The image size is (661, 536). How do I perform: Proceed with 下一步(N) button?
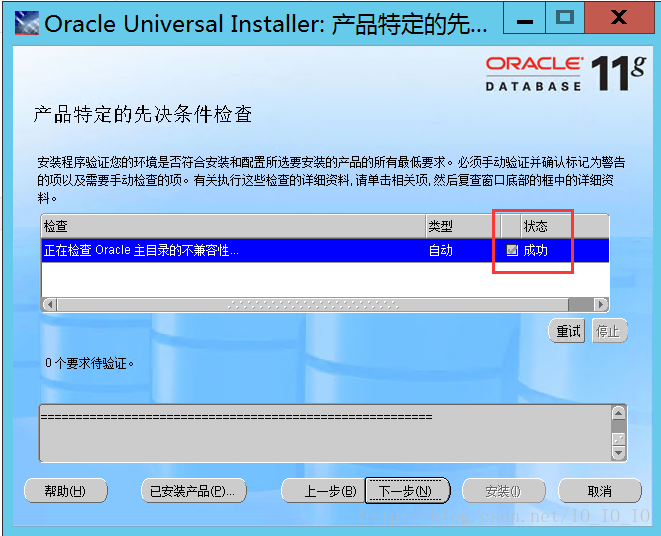408,491
